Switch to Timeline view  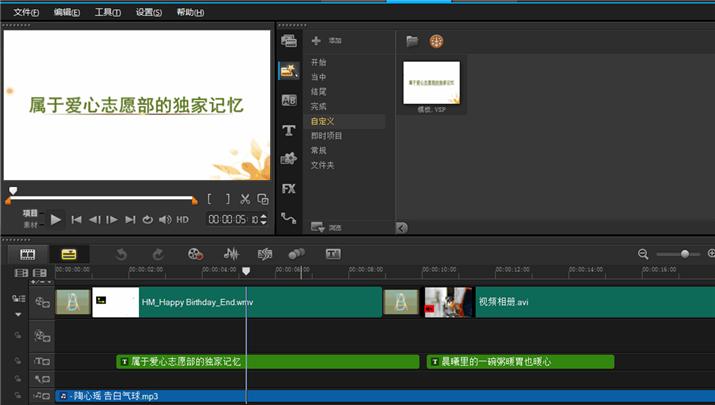tap(69, 254)
